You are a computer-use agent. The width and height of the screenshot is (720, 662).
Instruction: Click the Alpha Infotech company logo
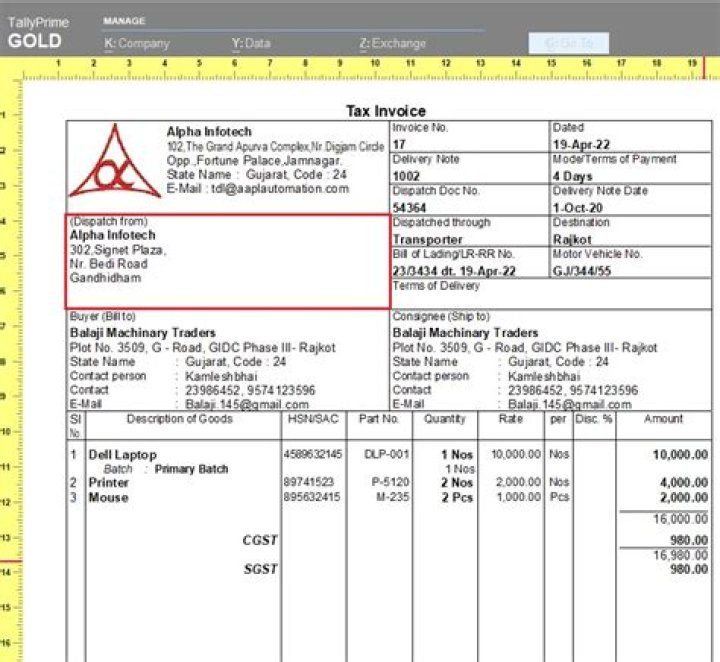coord(115,162)
